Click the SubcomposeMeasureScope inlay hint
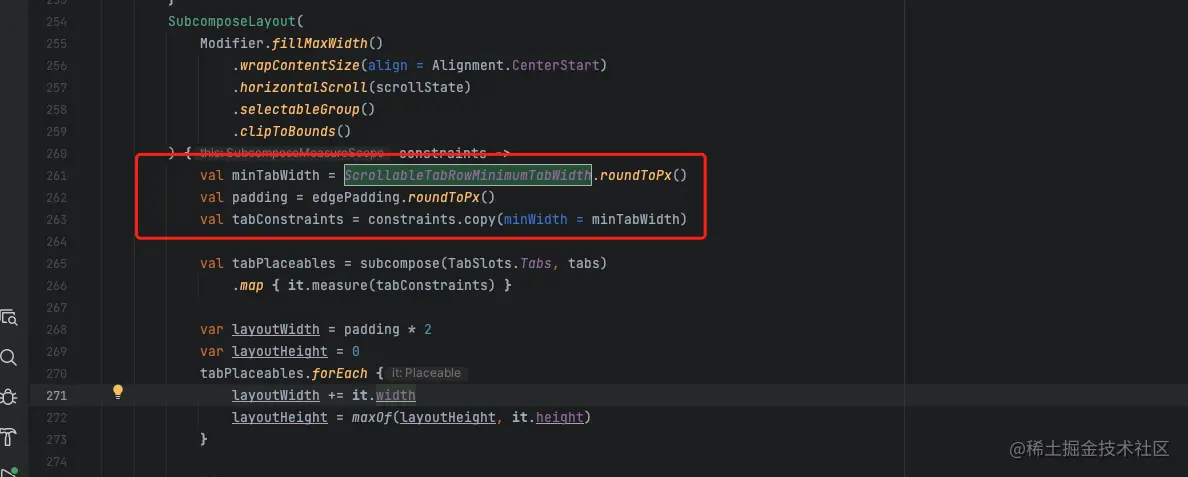The image size is (1188, 477). pyautogui.click(x=292, y=153)
